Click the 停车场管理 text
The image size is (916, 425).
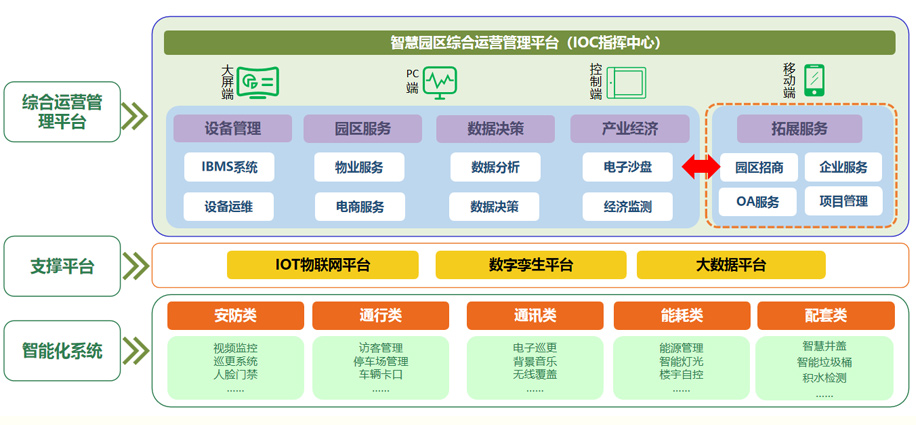click(x=381, y=361)
